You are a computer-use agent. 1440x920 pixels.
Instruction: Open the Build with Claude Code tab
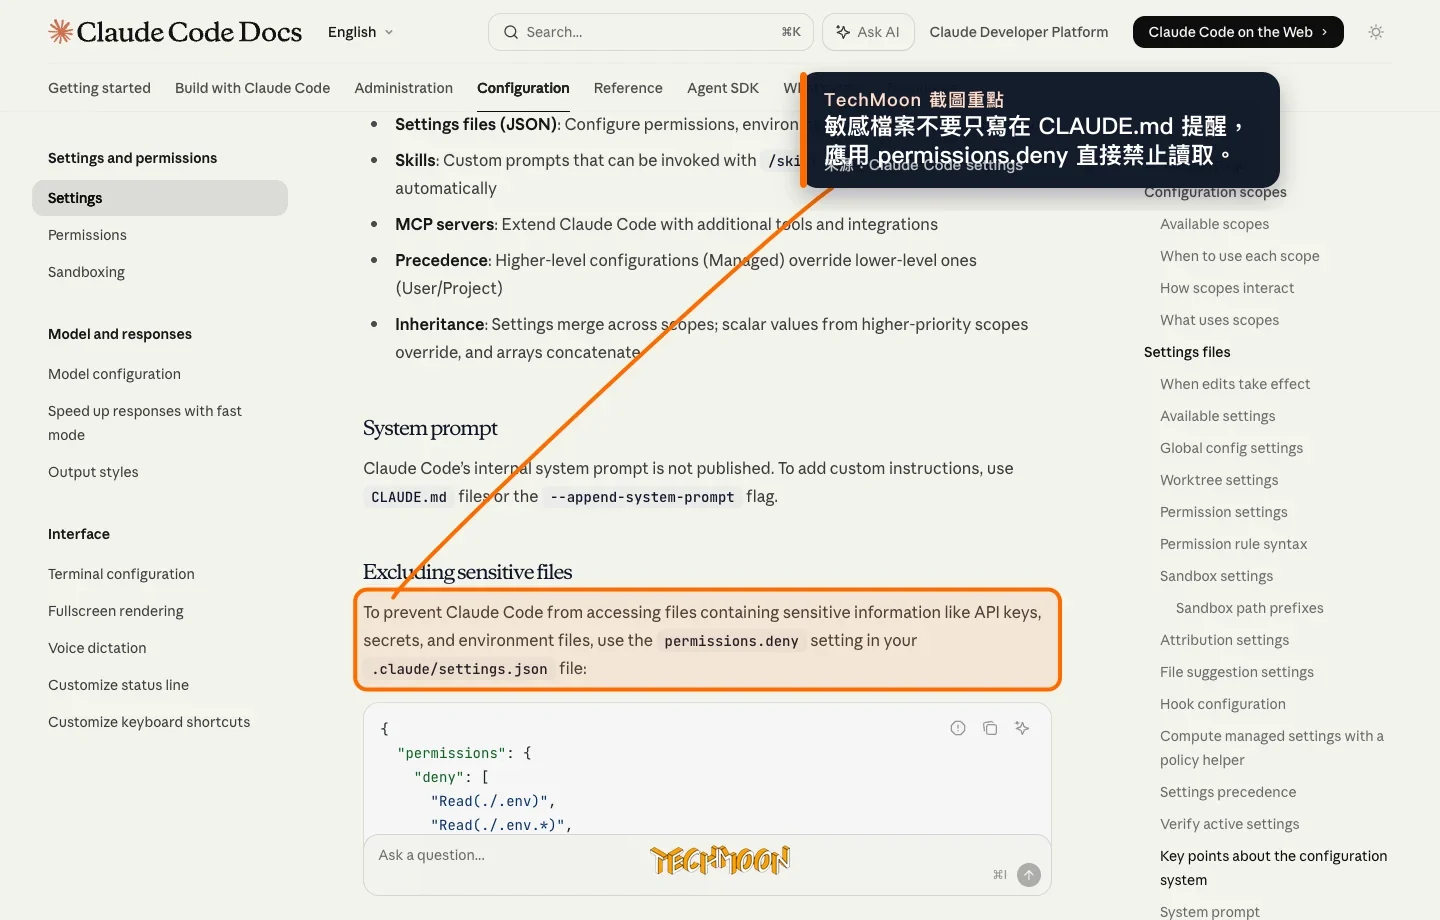[x=252, y=88]
